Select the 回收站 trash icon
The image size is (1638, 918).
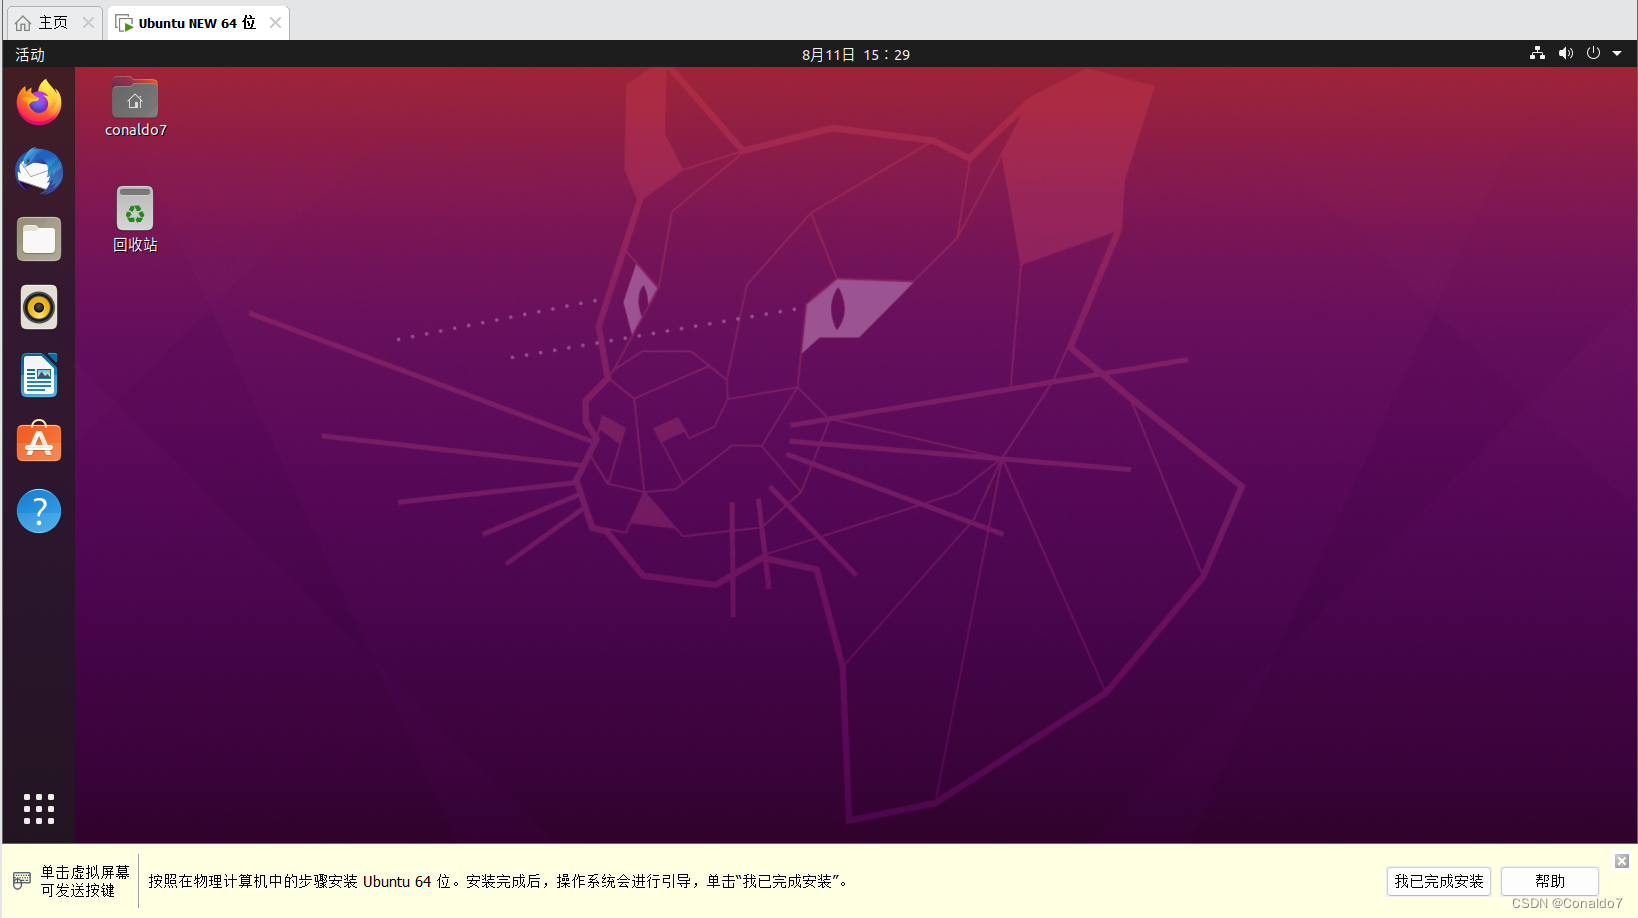tap(135, 220)
